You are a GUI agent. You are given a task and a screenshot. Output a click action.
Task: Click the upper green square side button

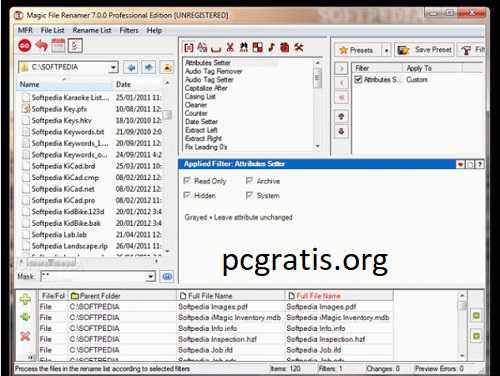coord(476,315)
